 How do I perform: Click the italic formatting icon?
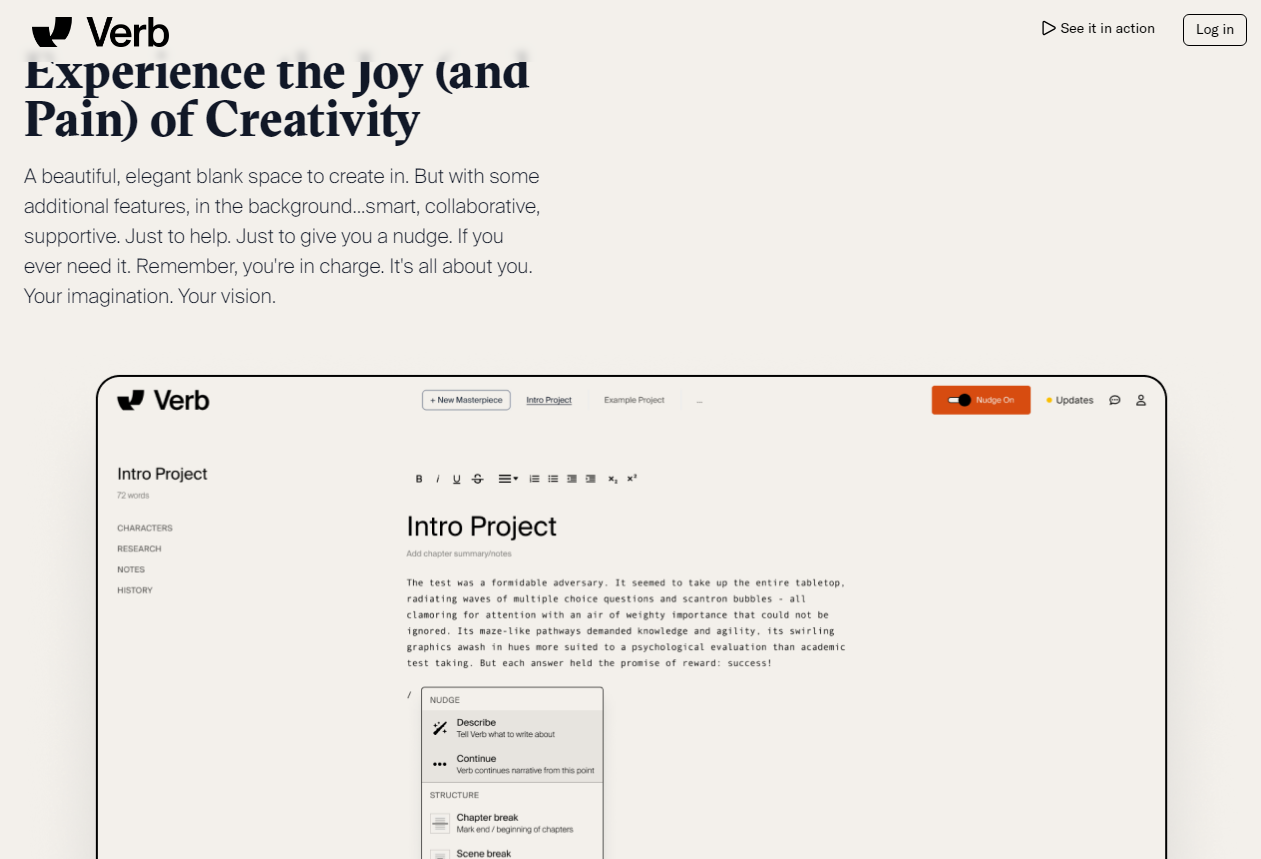click(437, 479)
